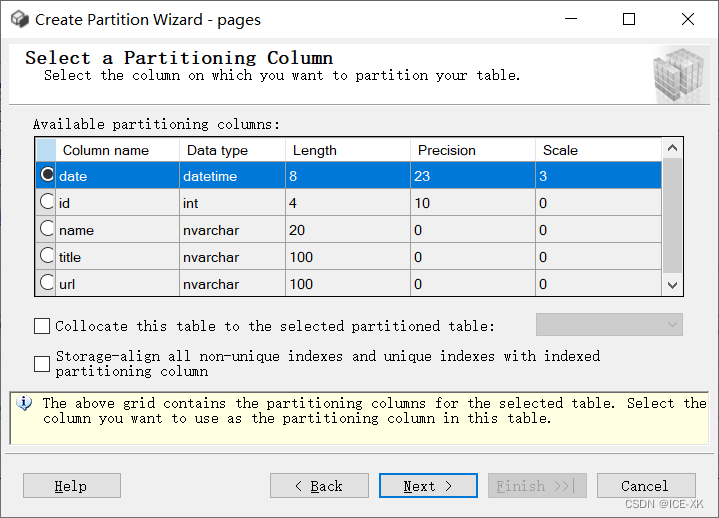The width and height of the screenshot is (719, 518).
Task: Select the date column radio button
Action: point(47,175)
